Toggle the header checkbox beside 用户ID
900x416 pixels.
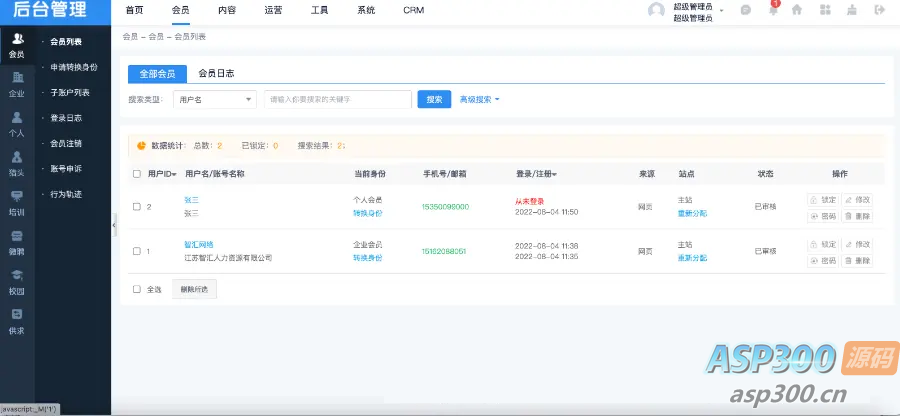[137, 174]
